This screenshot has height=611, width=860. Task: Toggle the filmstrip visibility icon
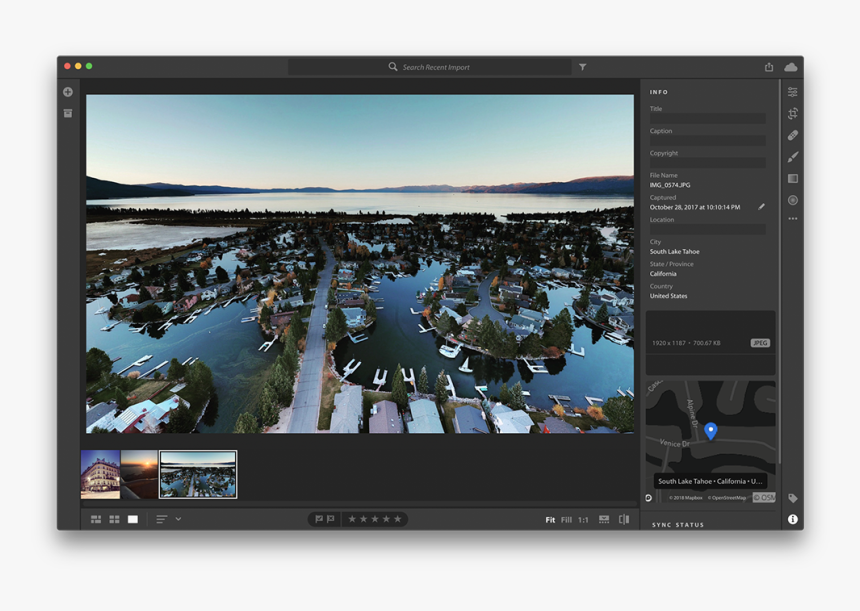tap(604, 519)
